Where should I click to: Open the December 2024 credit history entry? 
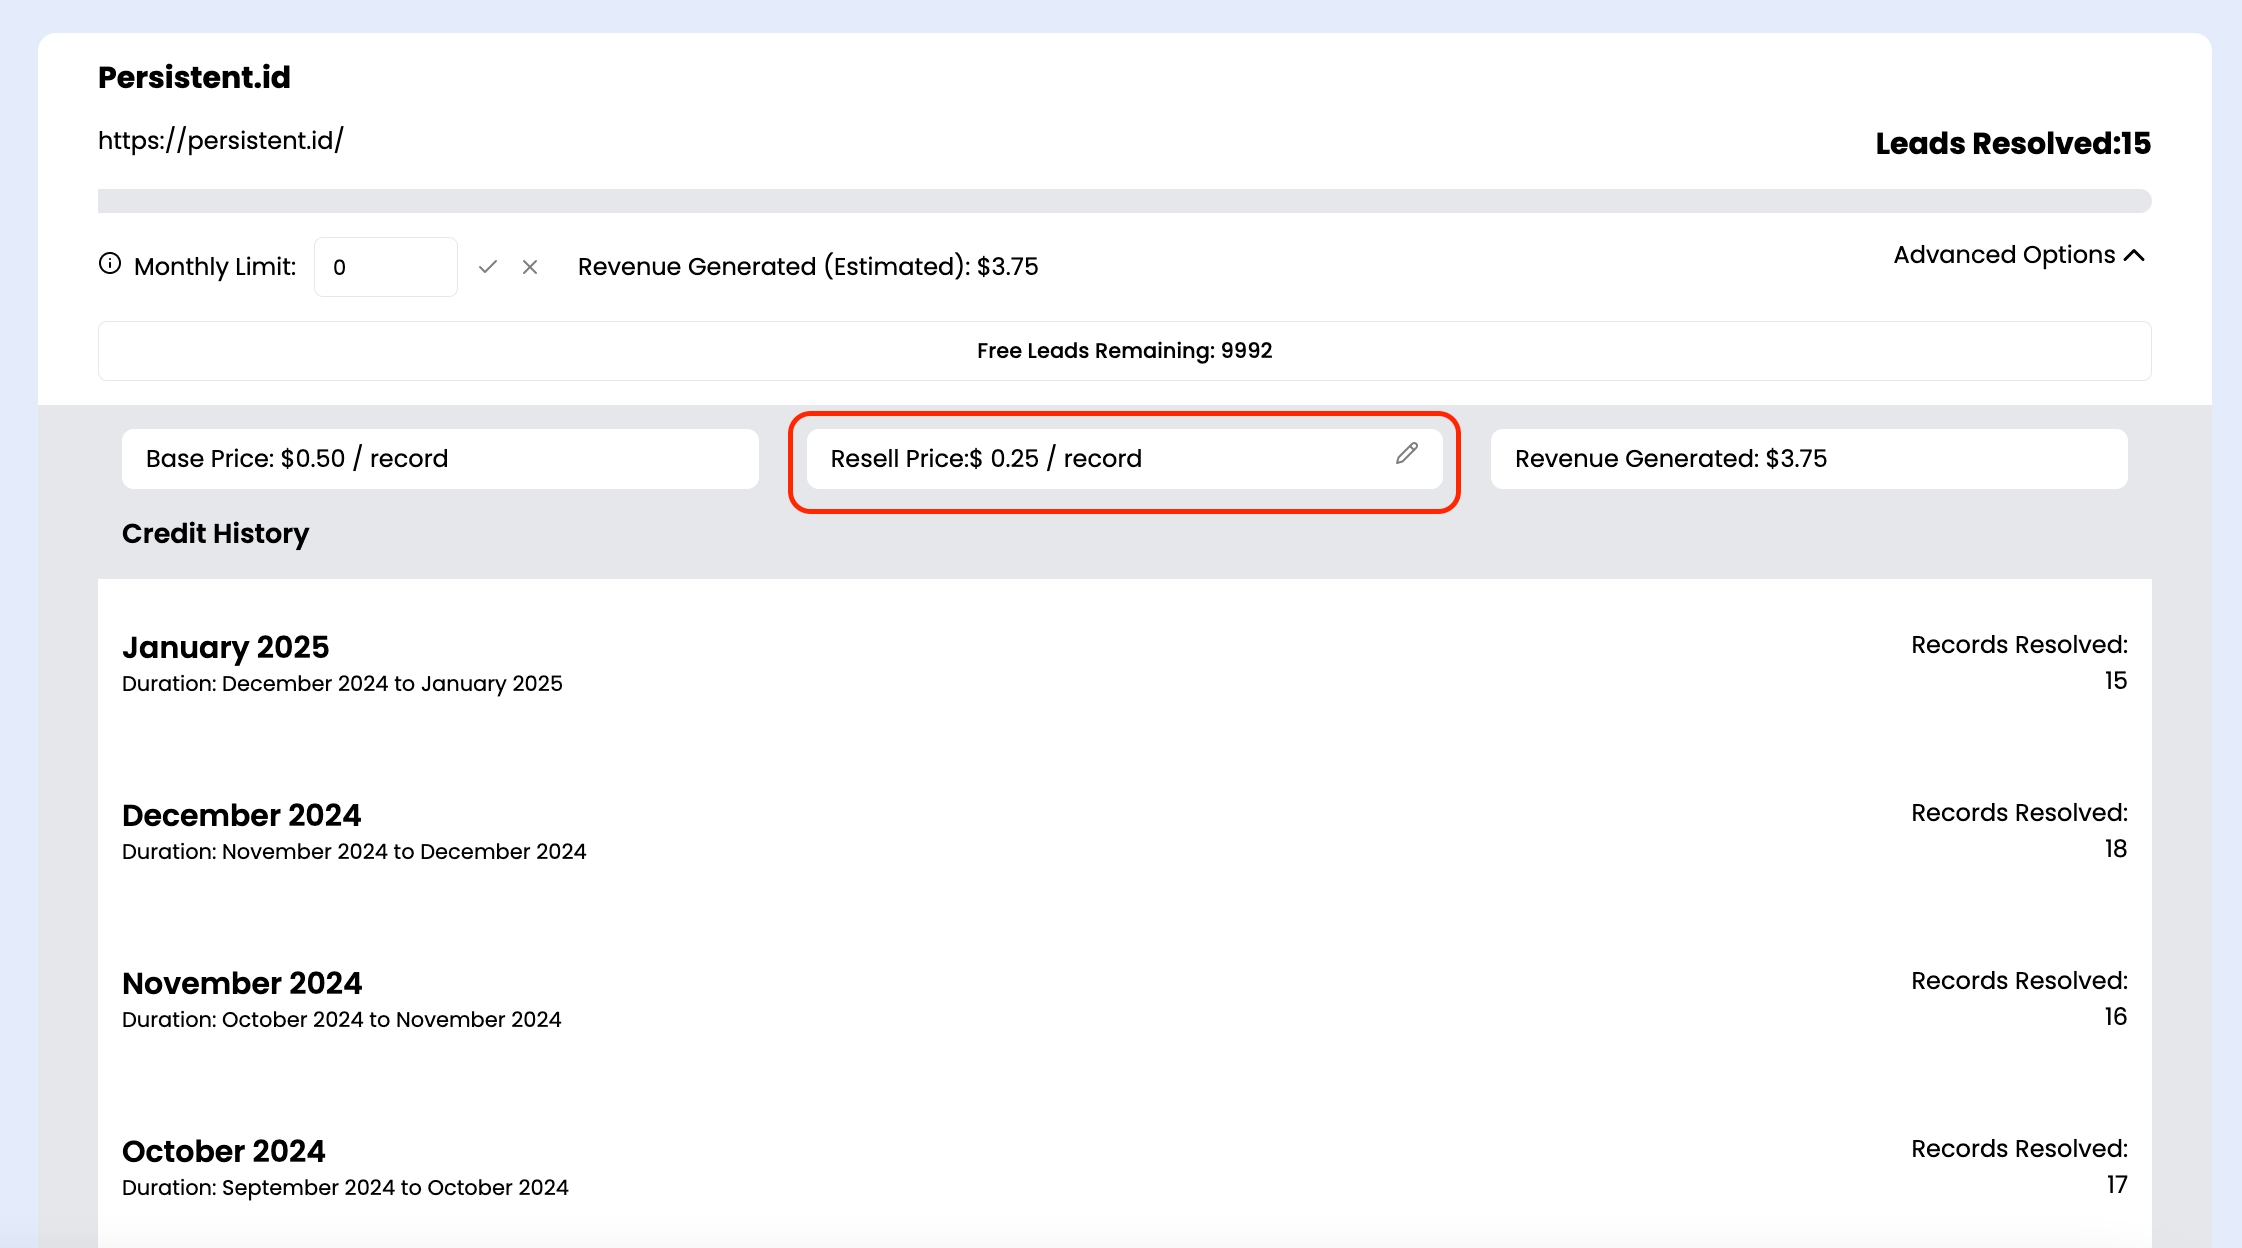point(241,815)
